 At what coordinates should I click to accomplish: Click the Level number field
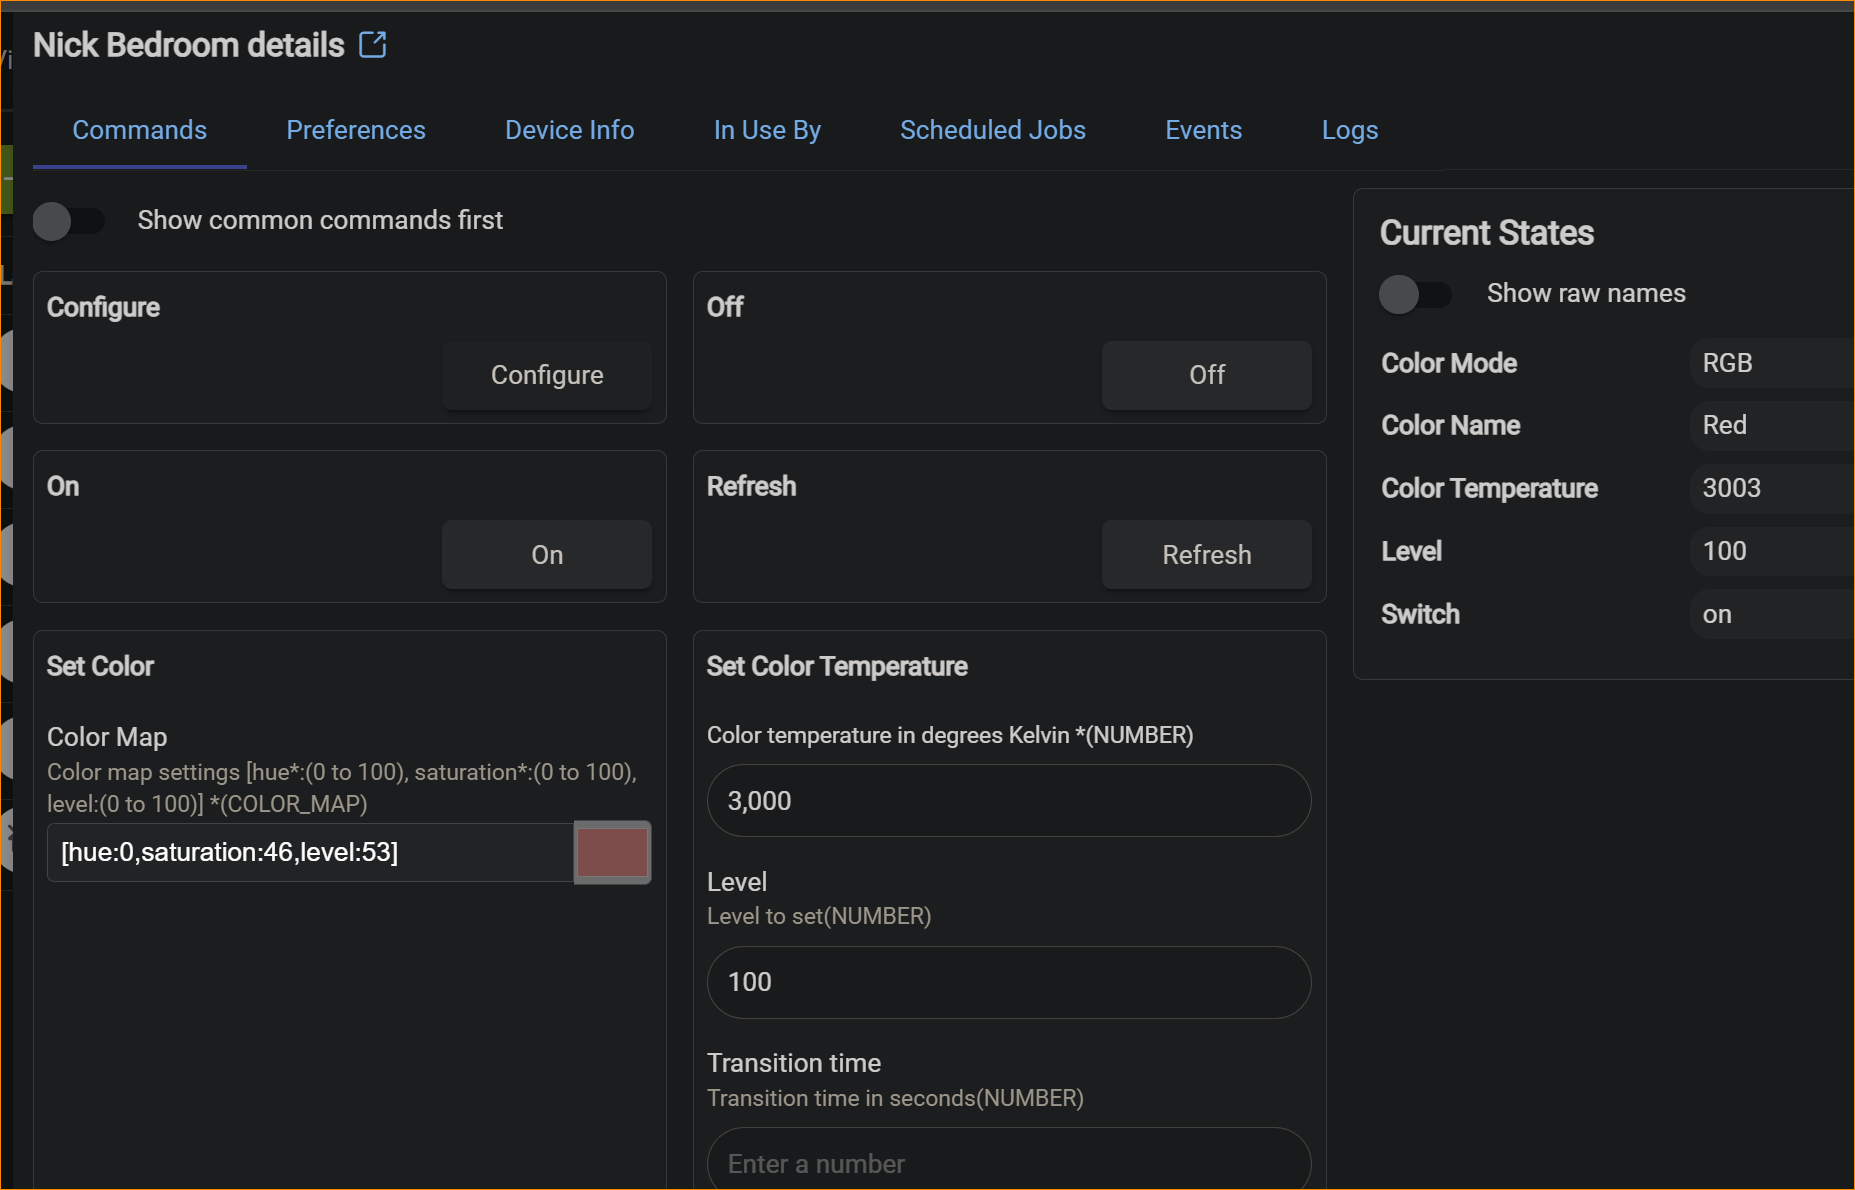coord(1008,982)
